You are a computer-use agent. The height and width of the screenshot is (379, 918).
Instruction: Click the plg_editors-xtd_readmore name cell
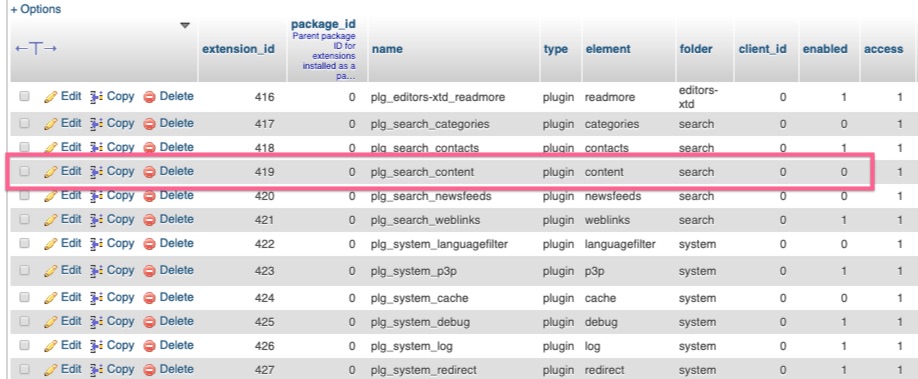click(437, 97)
